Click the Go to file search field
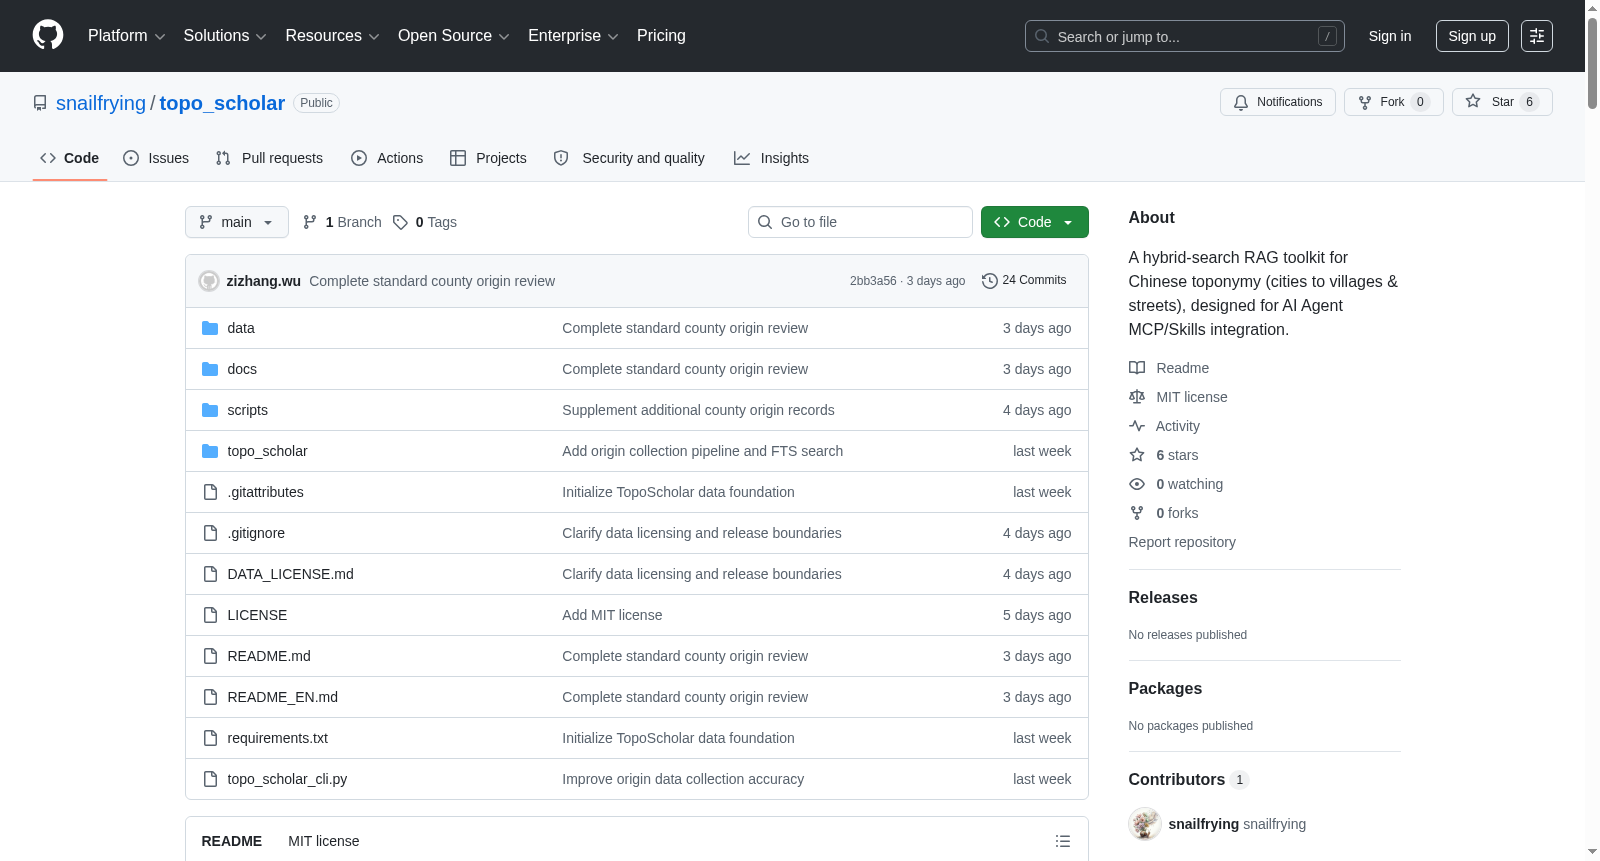Screen dimensions: 1600x861 pos(860,222)
